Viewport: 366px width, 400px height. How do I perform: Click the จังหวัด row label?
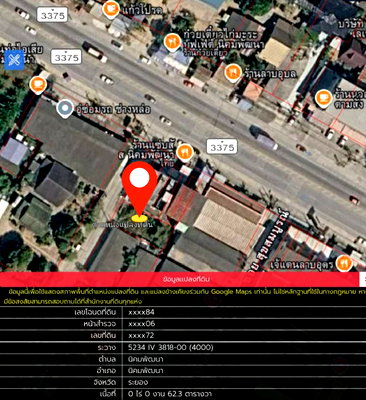pos(105,382)
